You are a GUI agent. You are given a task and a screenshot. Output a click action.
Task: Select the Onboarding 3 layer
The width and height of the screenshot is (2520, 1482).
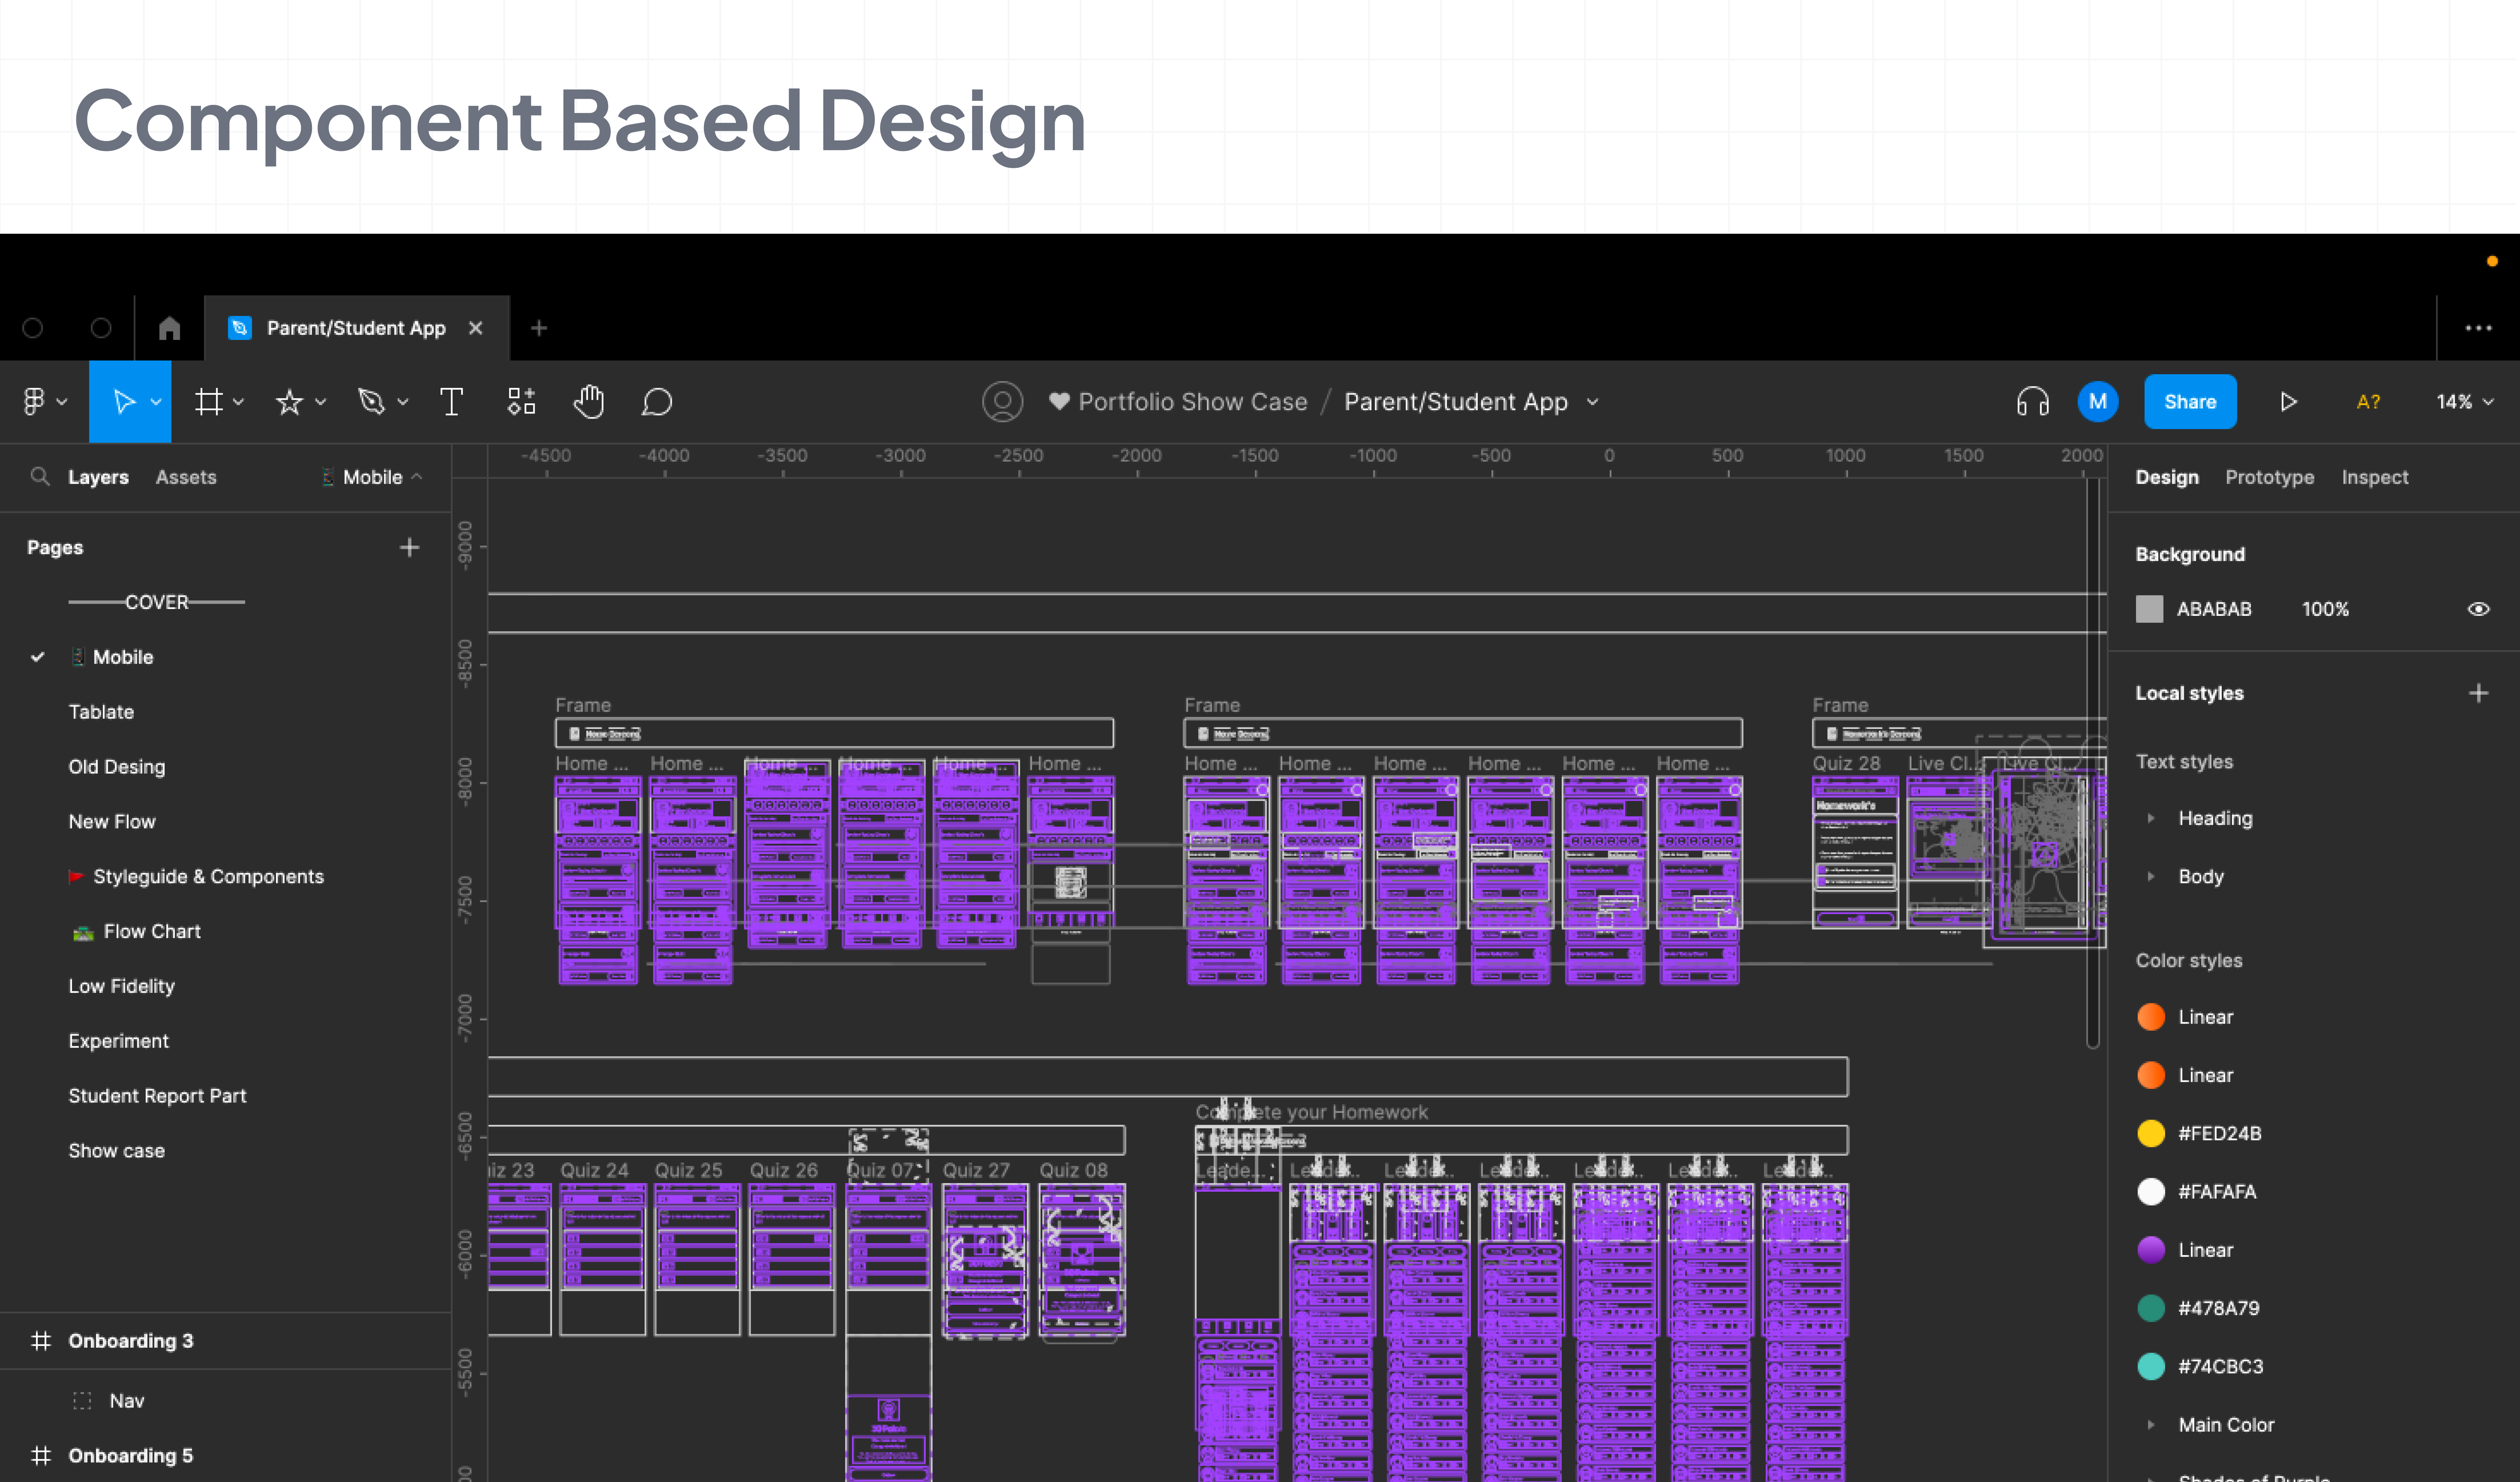[x=131, y=1341]
